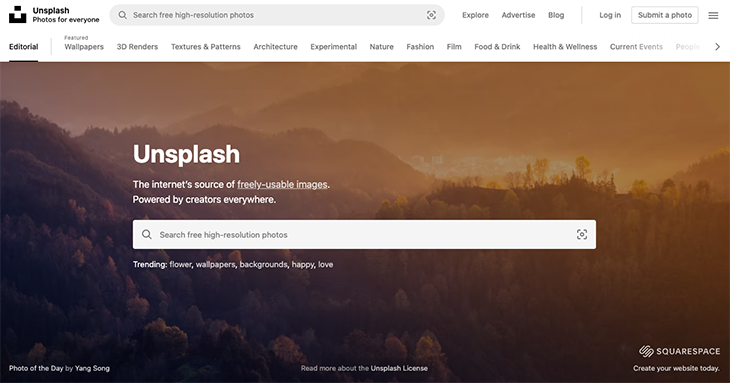Open the Architecture category
The height and width of the screenshot is (383, 730).
pyautogui.click(x=276, y=47)
